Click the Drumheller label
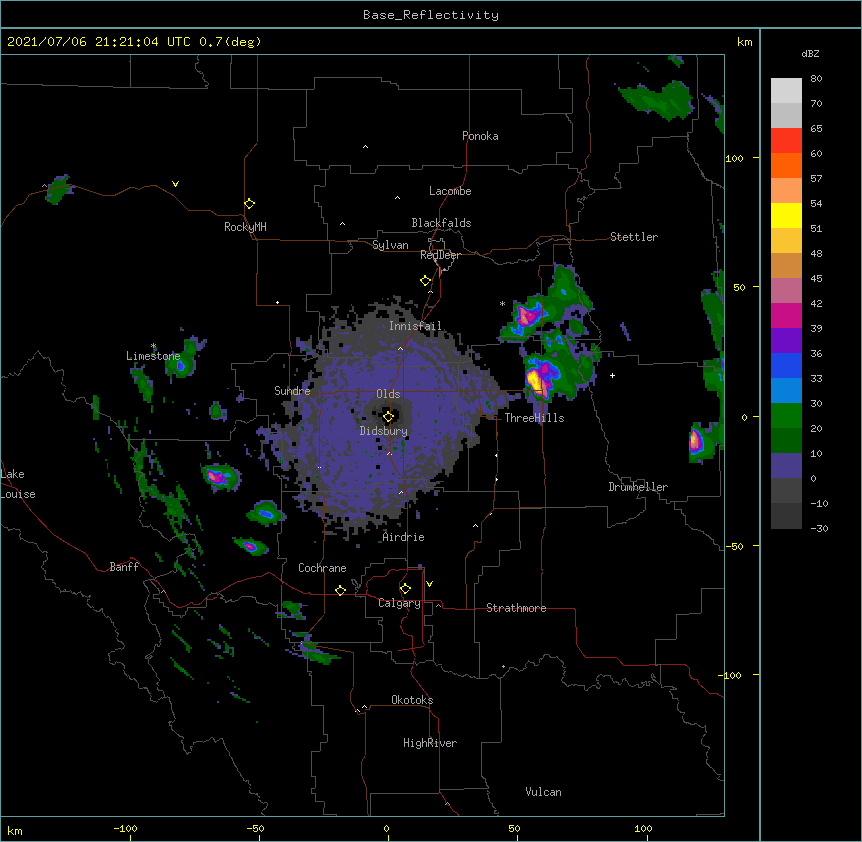This screenshot has height=842, width=862. [x=638, y=487]
